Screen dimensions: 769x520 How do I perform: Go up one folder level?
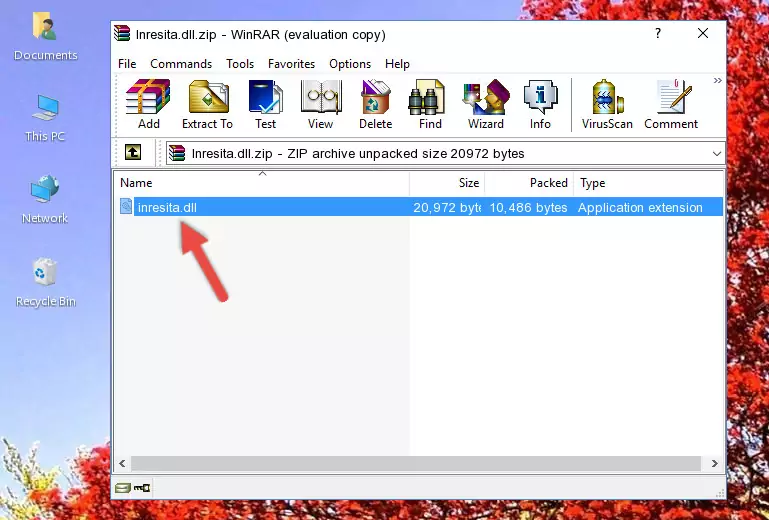tap(133, 153)
